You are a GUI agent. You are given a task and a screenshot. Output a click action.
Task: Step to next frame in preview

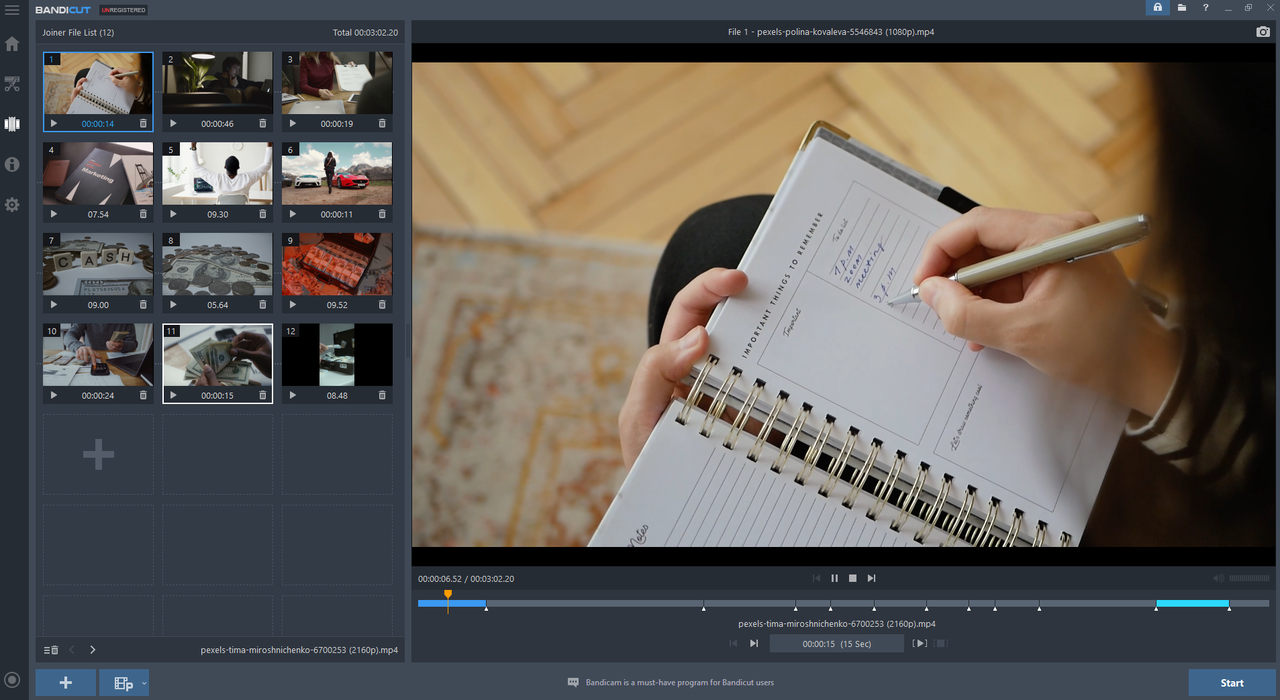871,578
